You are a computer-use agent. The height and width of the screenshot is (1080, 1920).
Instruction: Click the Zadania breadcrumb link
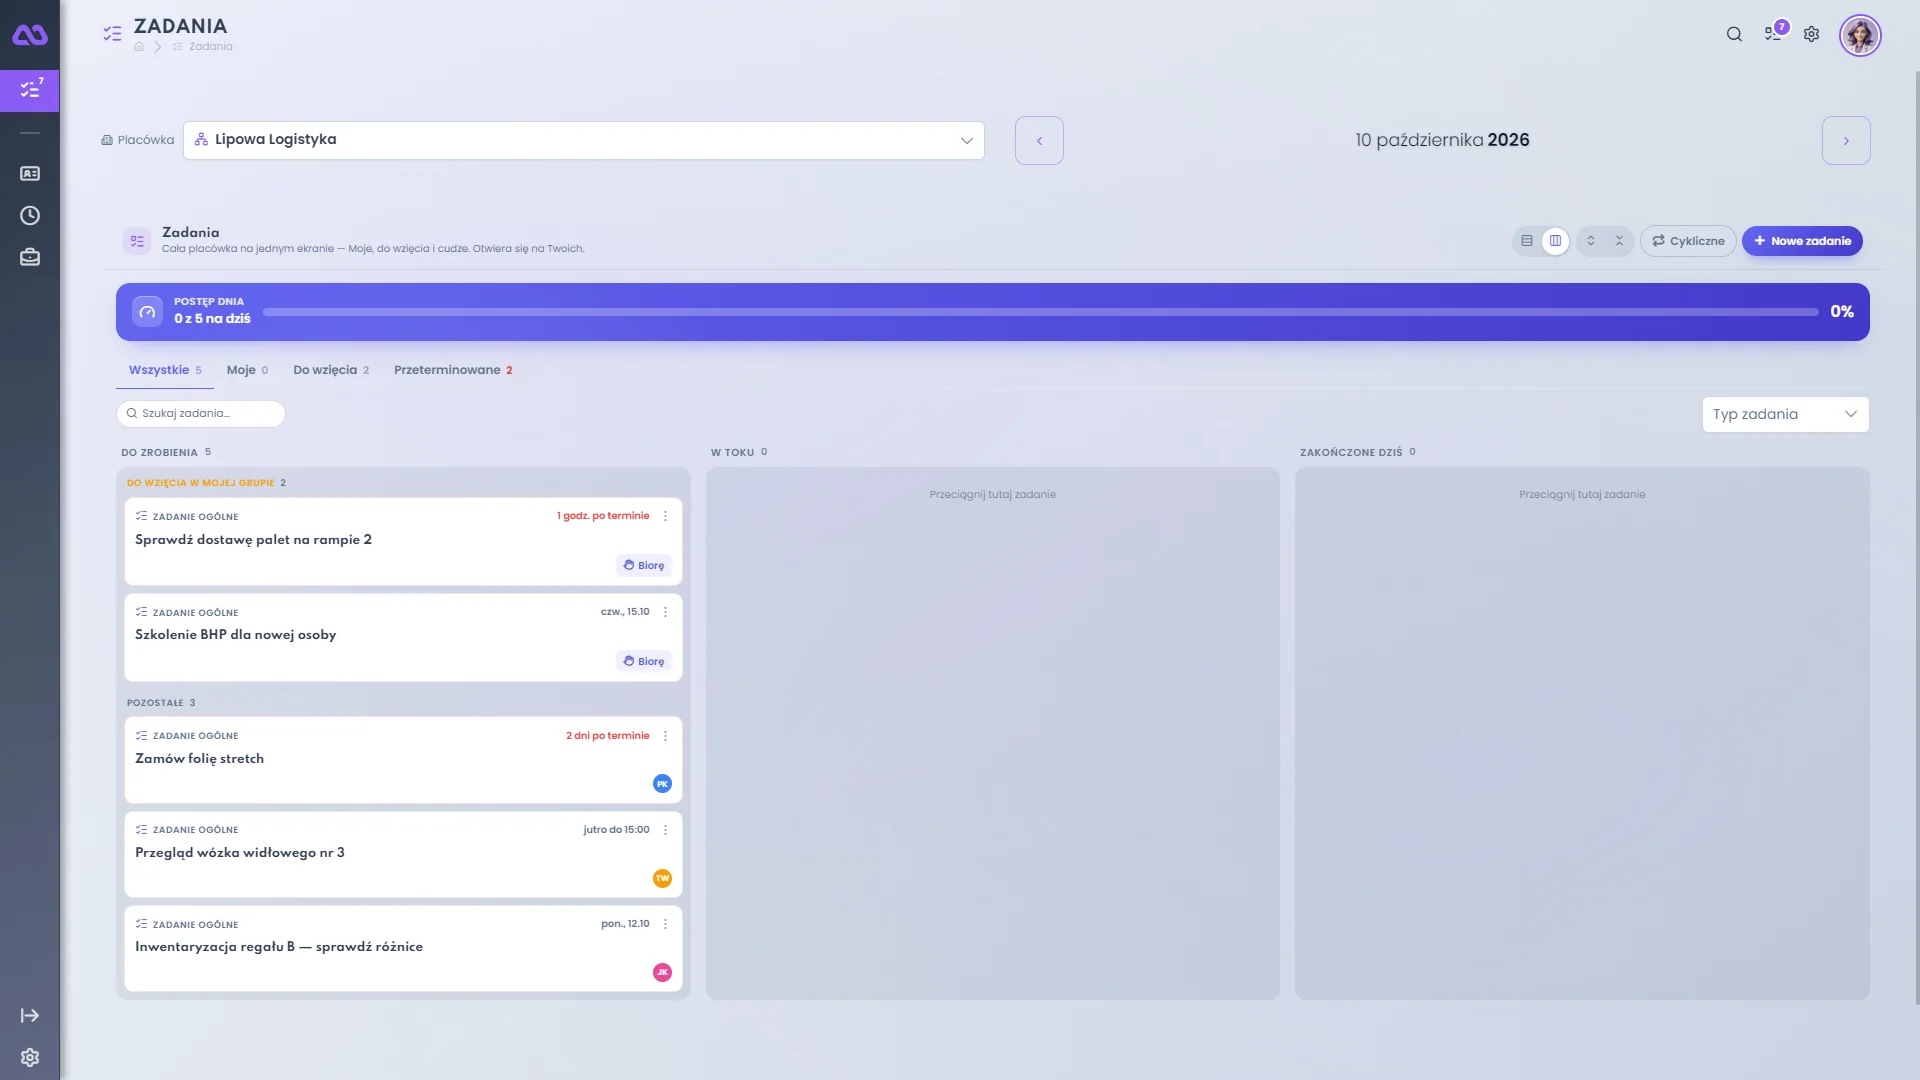[x=203, y=47]
